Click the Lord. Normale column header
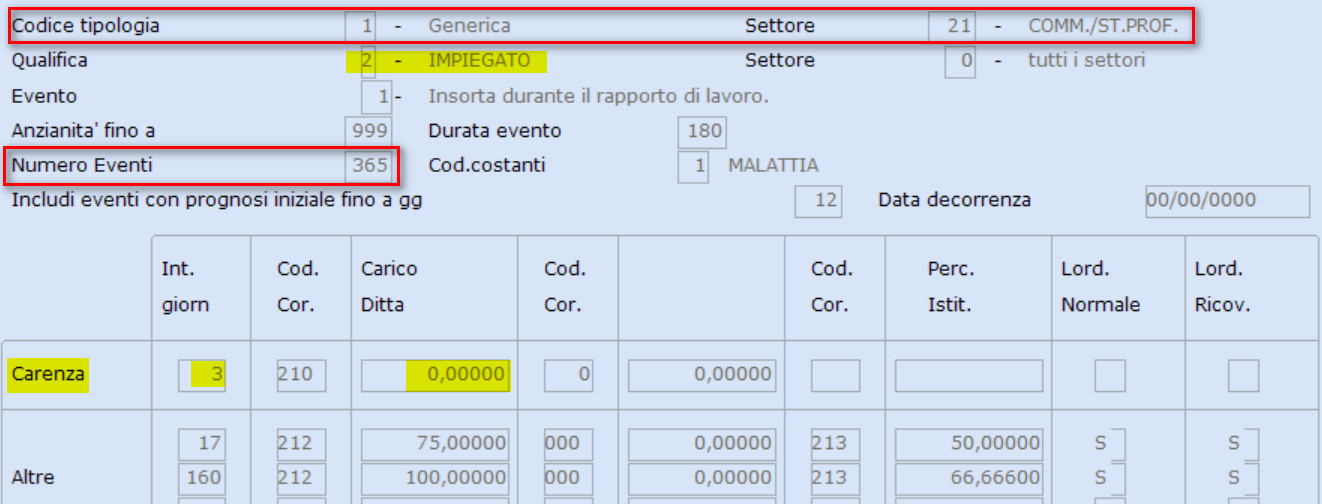1322x504 pixels. [1101, 287]
